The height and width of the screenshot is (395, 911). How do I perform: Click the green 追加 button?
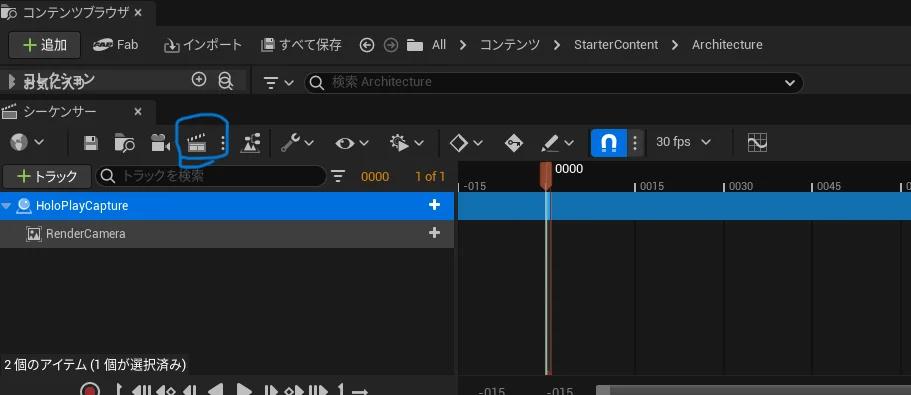pyautogui.click(x=44, y=45)
